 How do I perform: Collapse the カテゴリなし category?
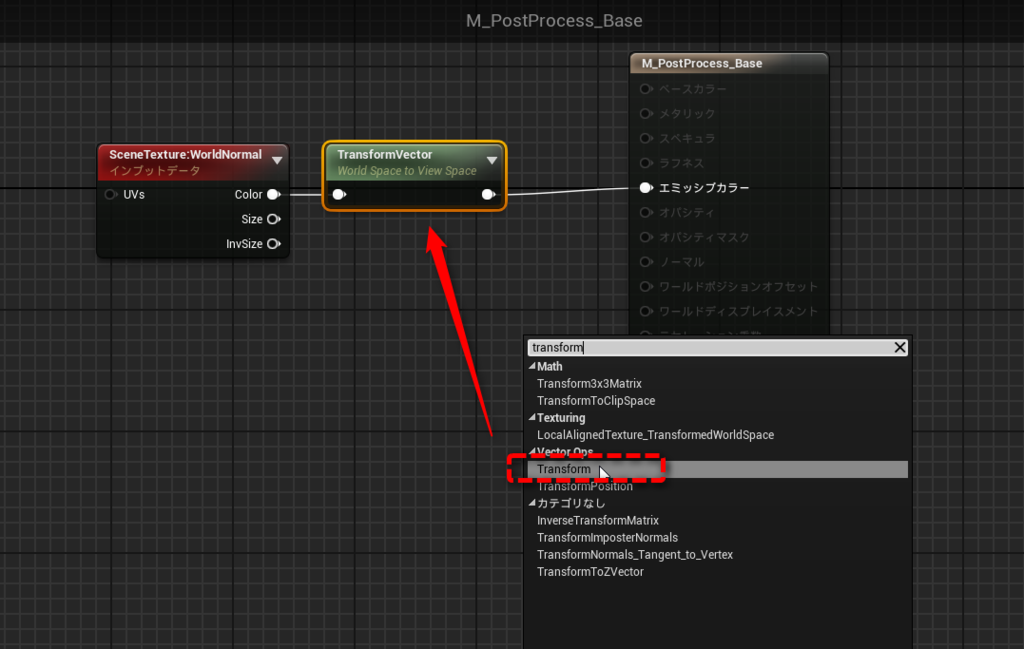532,503
